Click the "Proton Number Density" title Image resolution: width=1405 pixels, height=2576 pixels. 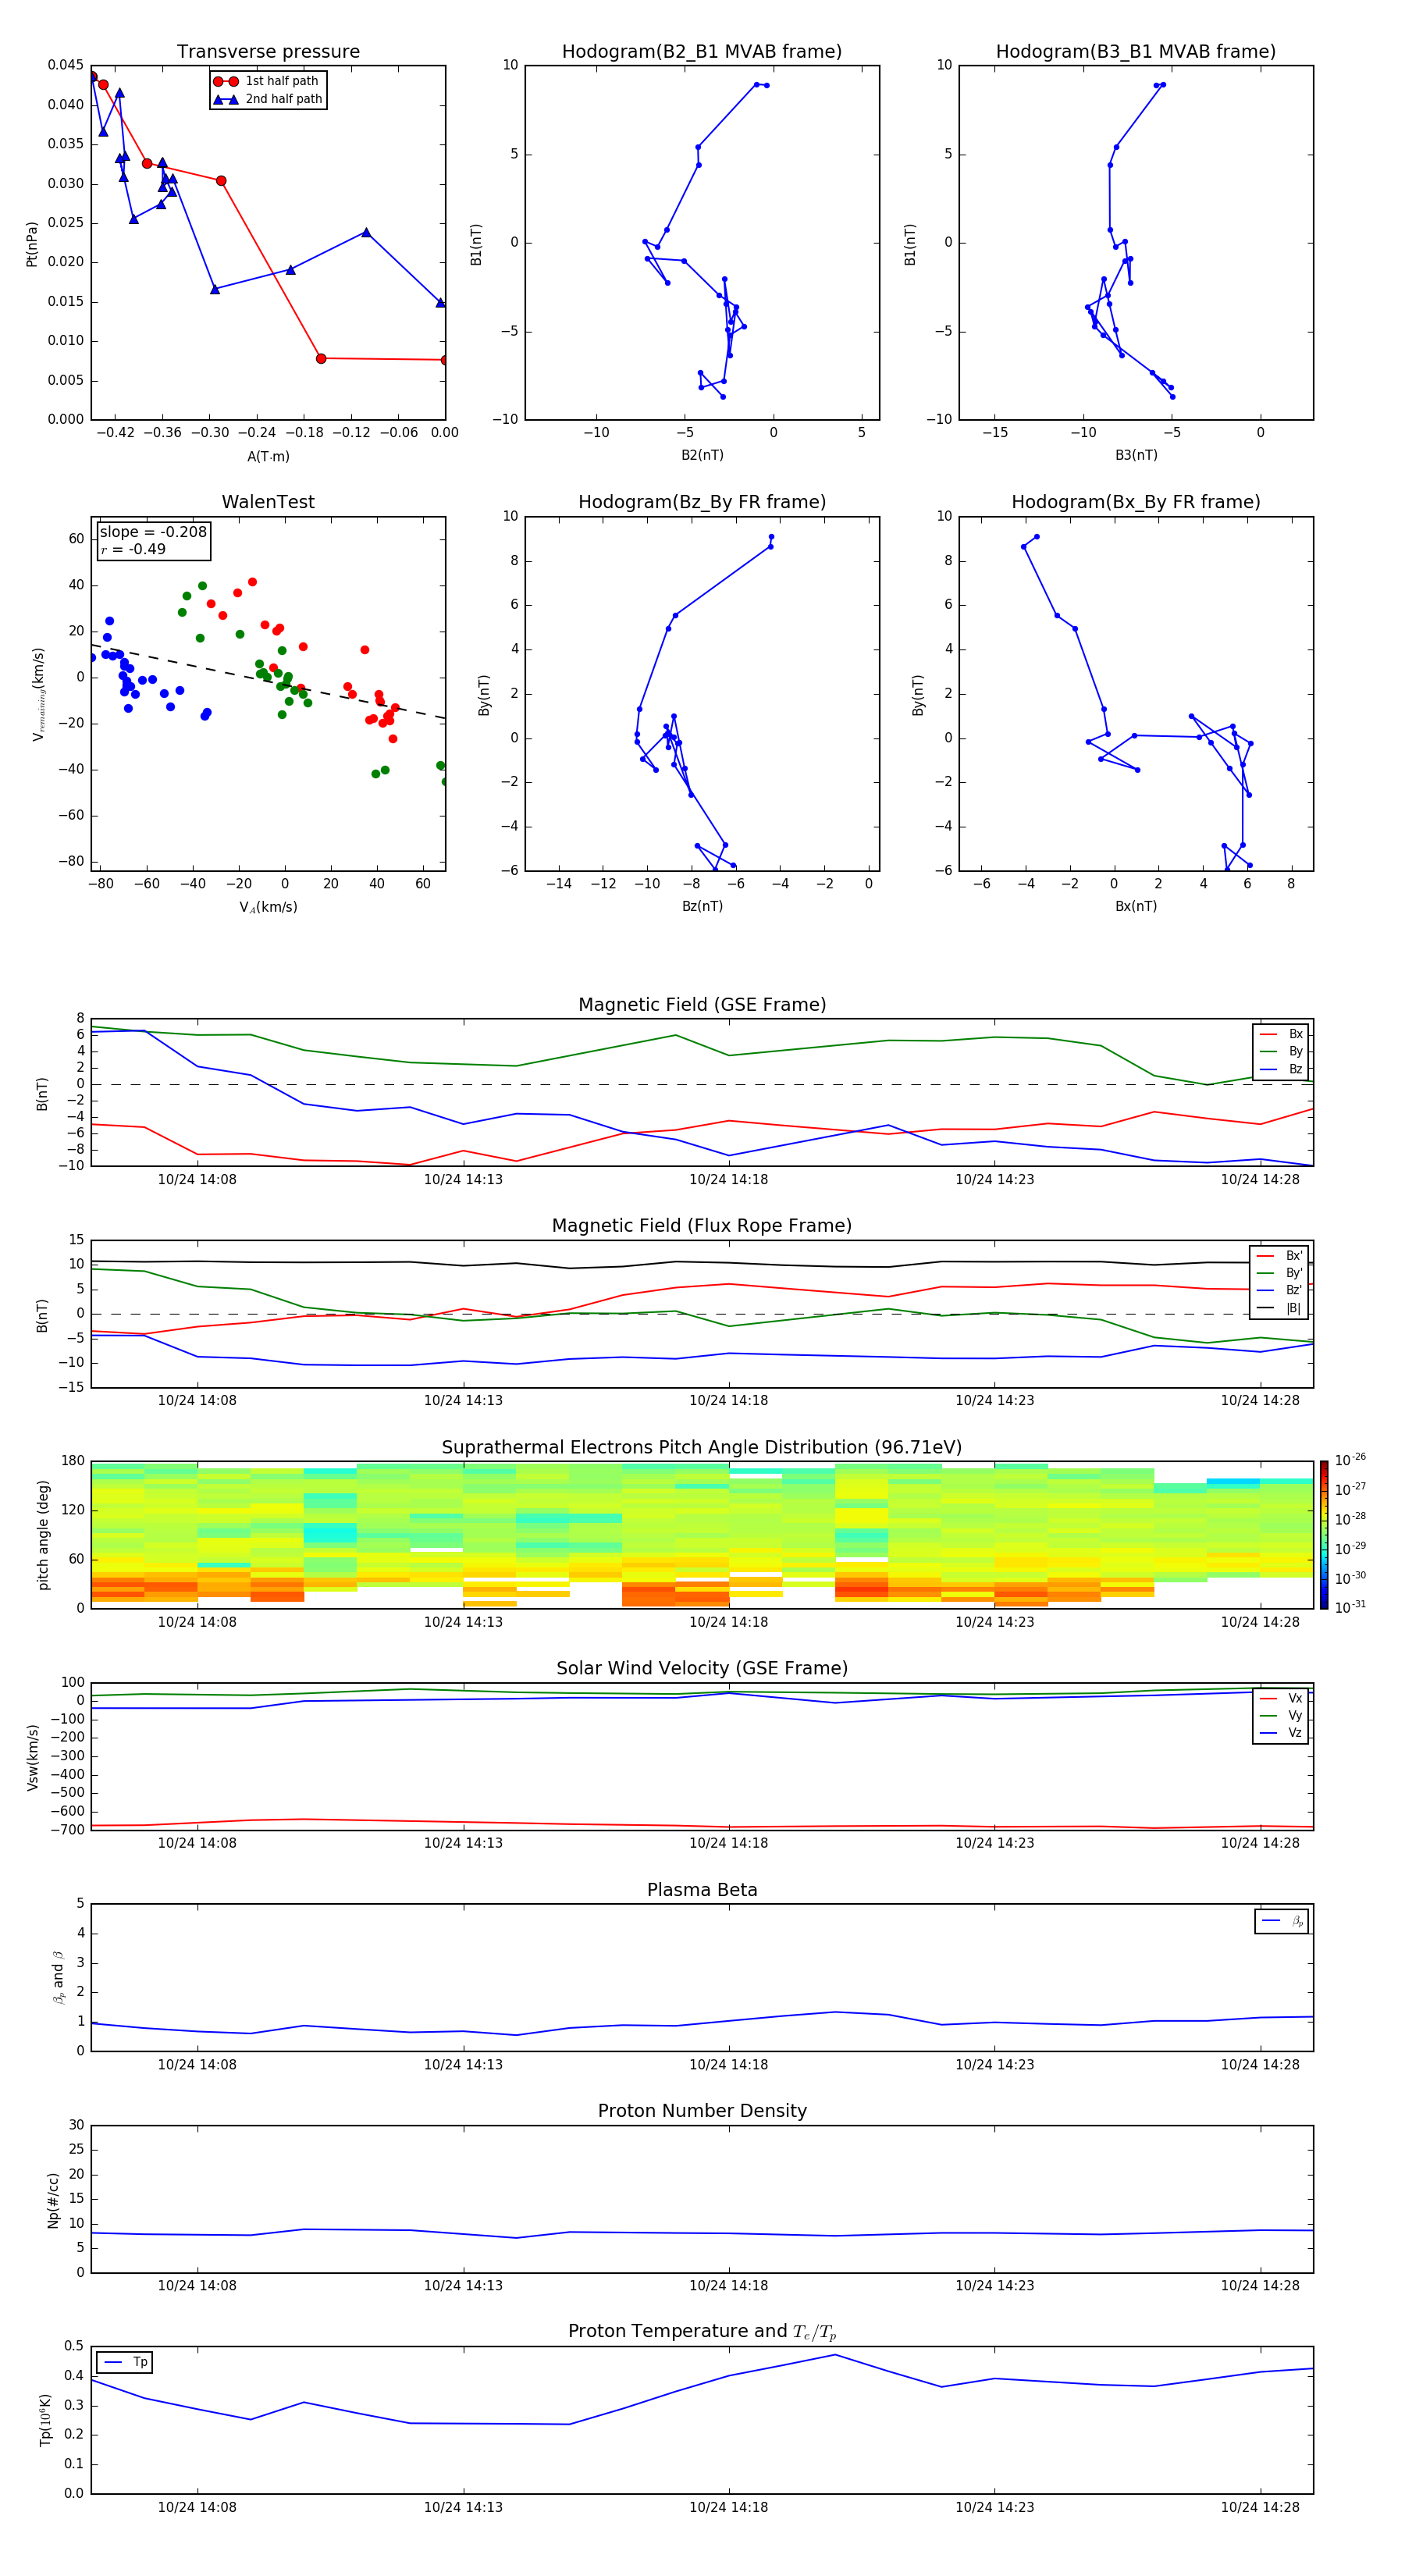click(702, 2111)
